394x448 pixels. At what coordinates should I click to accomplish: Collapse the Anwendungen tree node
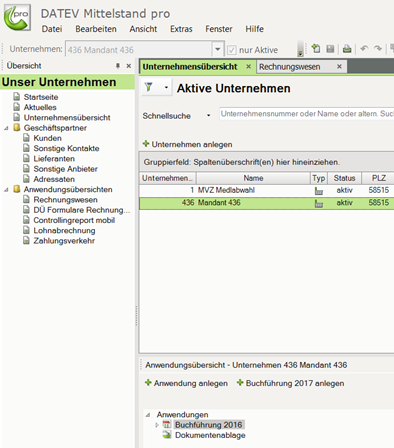coord(148,415)
